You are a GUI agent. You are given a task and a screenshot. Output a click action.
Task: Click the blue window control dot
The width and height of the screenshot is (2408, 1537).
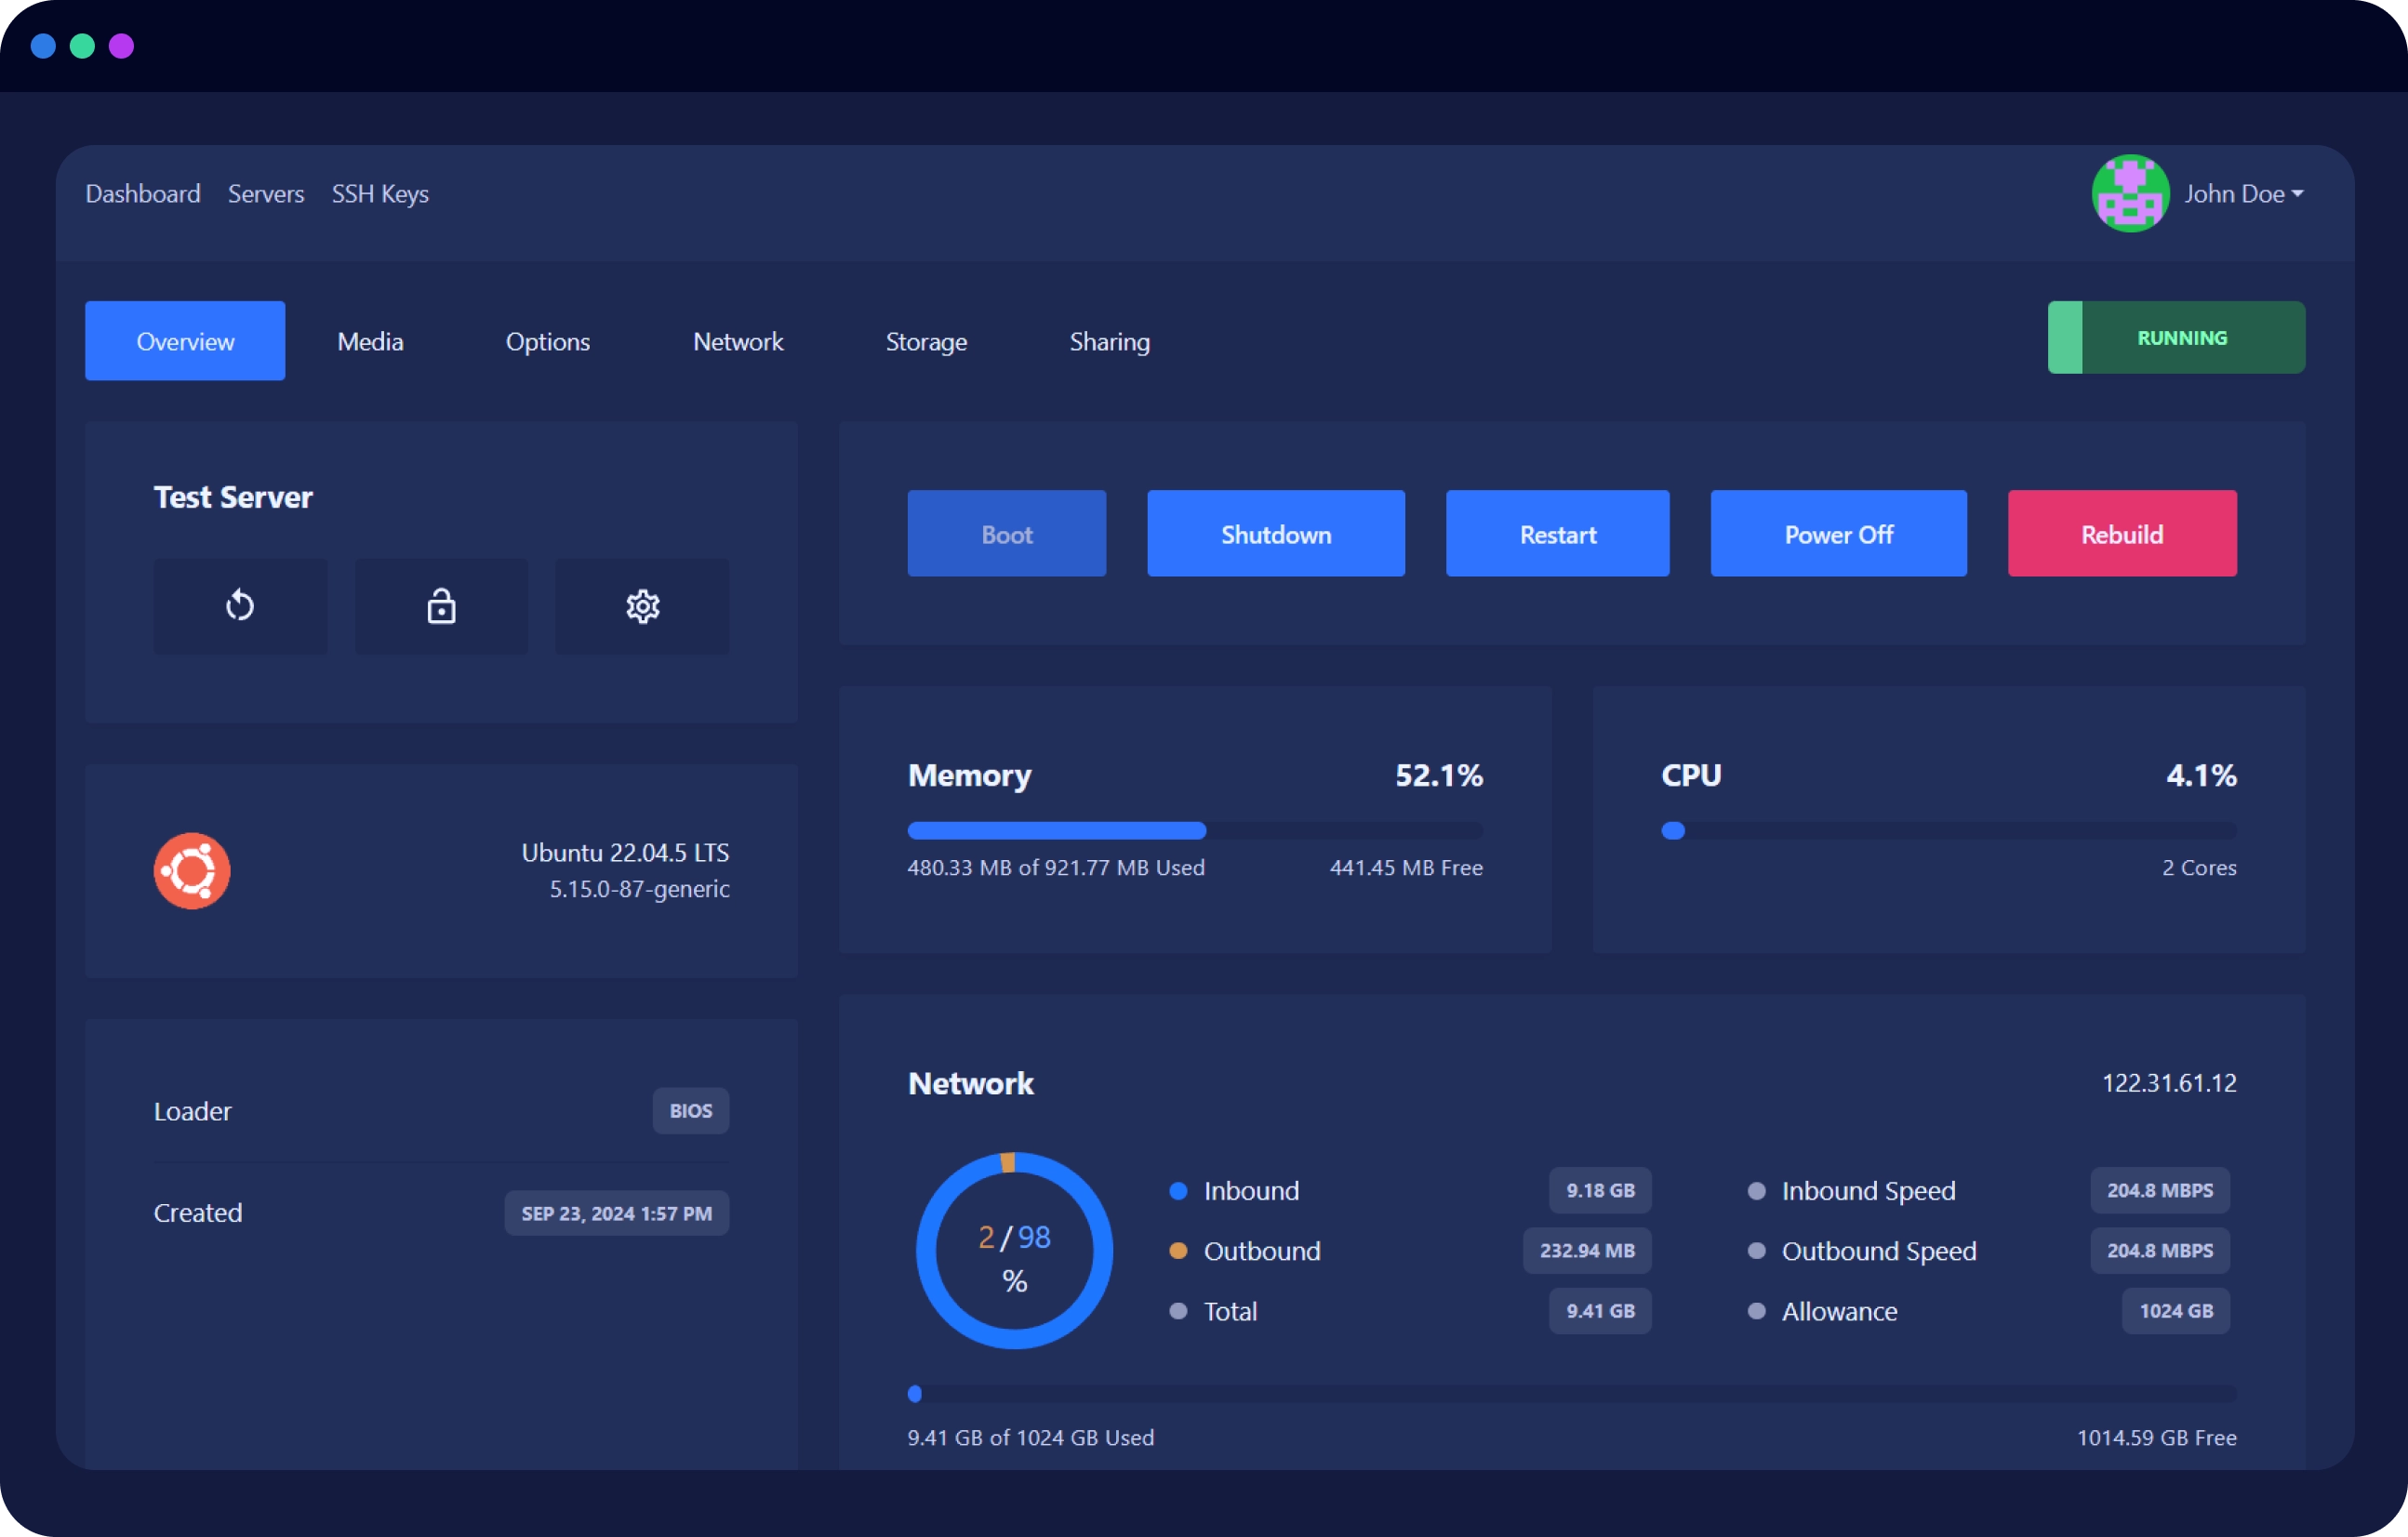(43, 46)
